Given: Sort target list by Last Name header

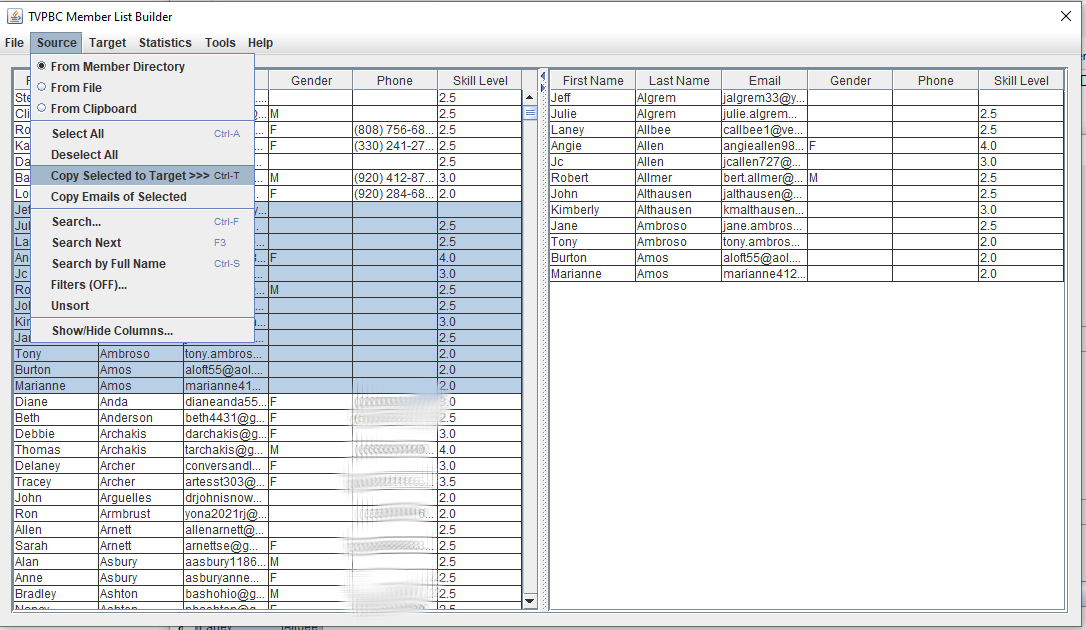Looking at the screenshot, I should (x=678, y=81).
